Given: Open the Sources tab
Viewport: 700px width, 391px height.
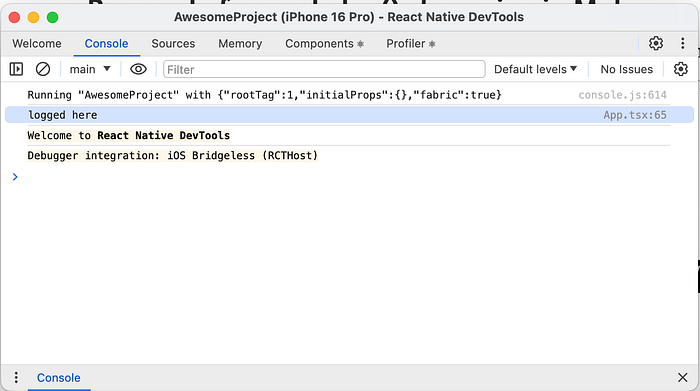Looking at the screenshot, I should pyautogui.click(x=173, y=43).
